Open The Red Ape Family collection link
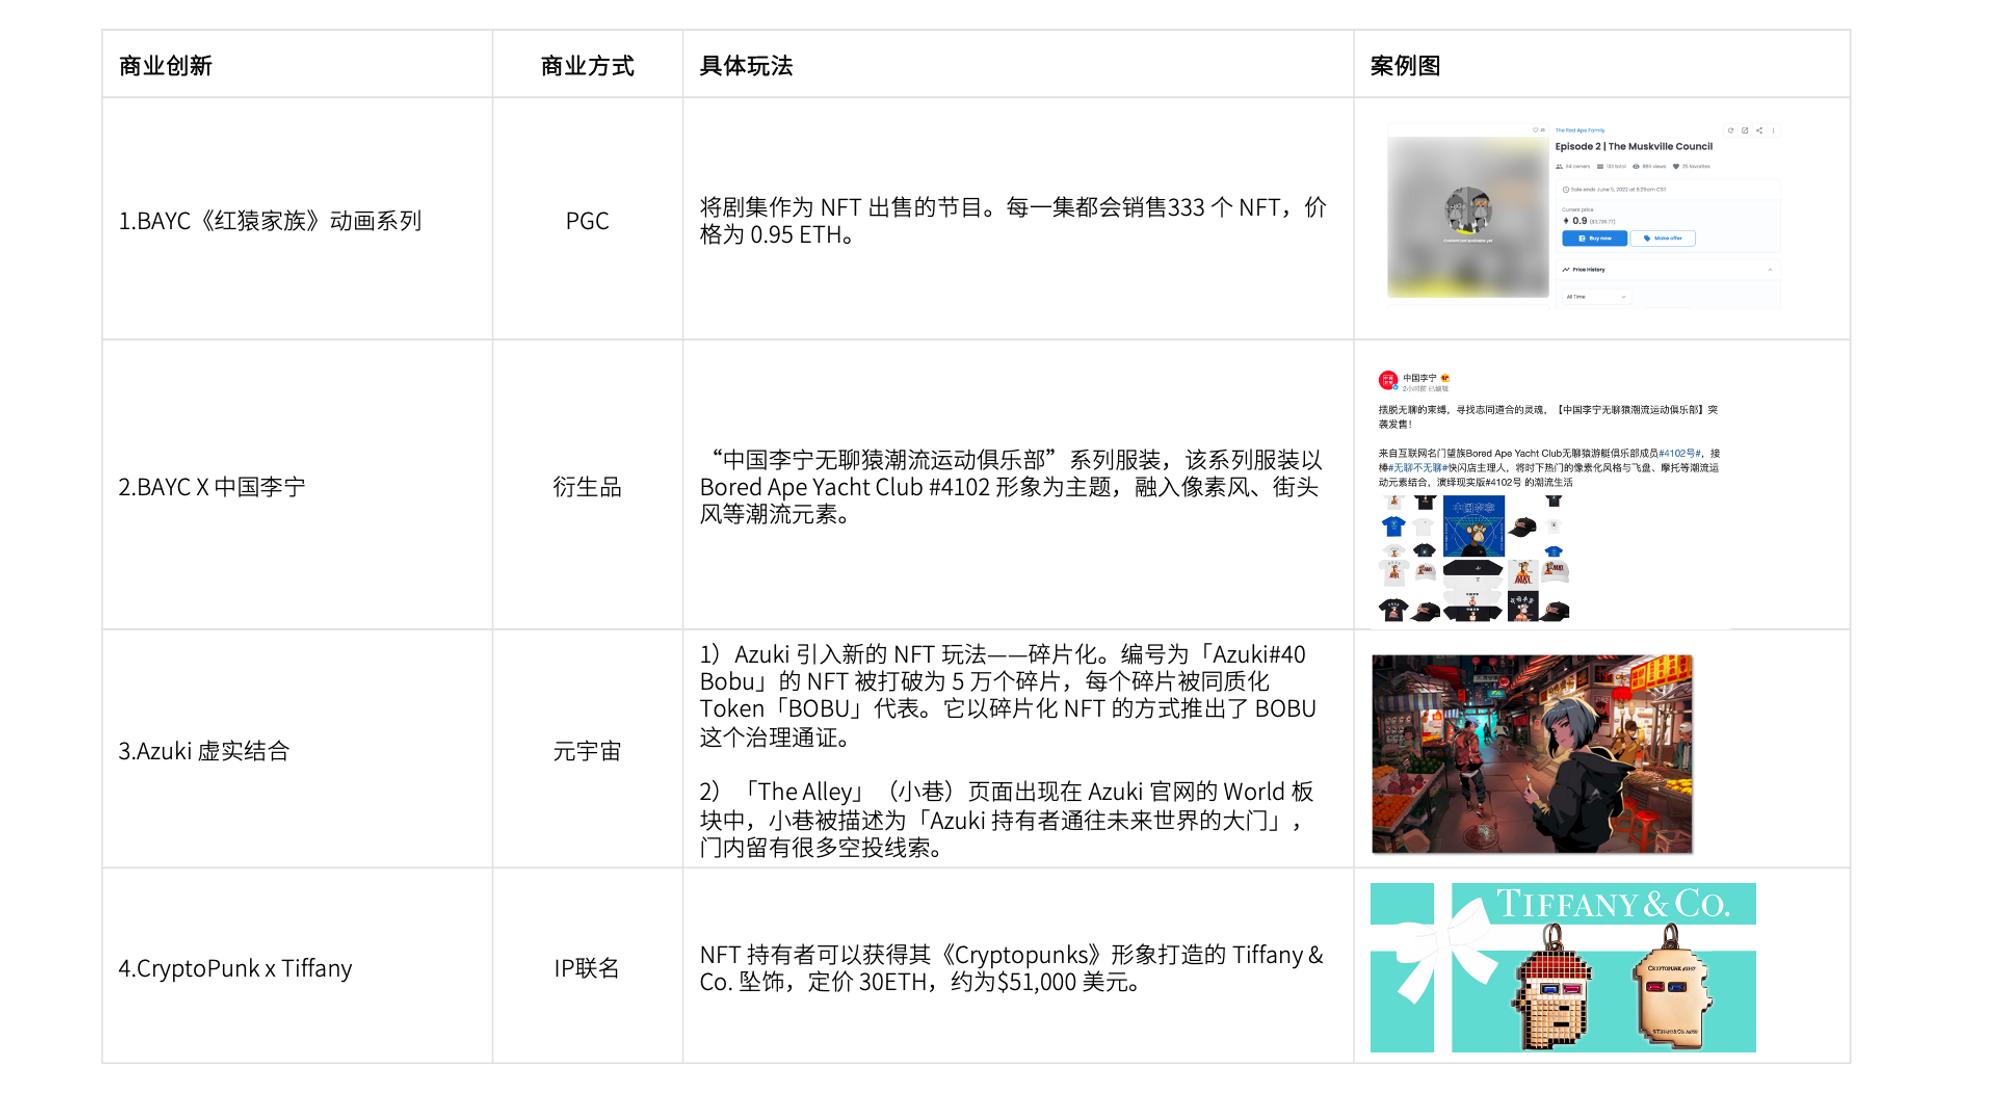Screen dimensions: 2000x1108 pyautogui.click(x=1580, y=130)
